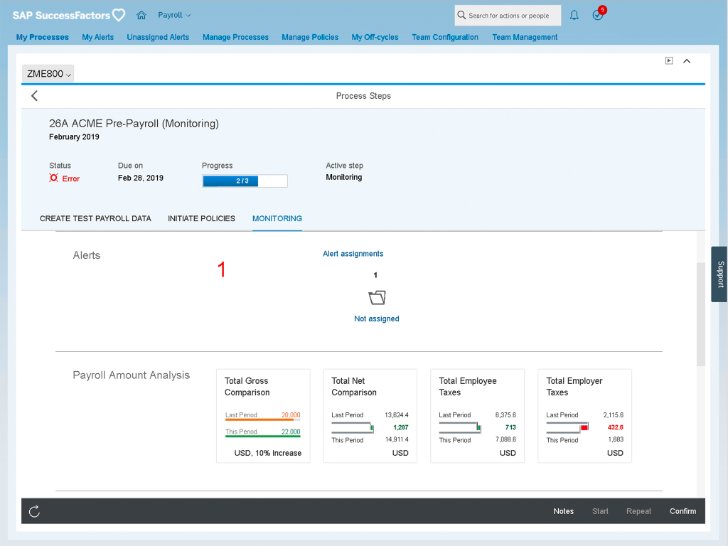728x546 pixels.
Task: Click the Not assigned link
Action: pos(377,318)
